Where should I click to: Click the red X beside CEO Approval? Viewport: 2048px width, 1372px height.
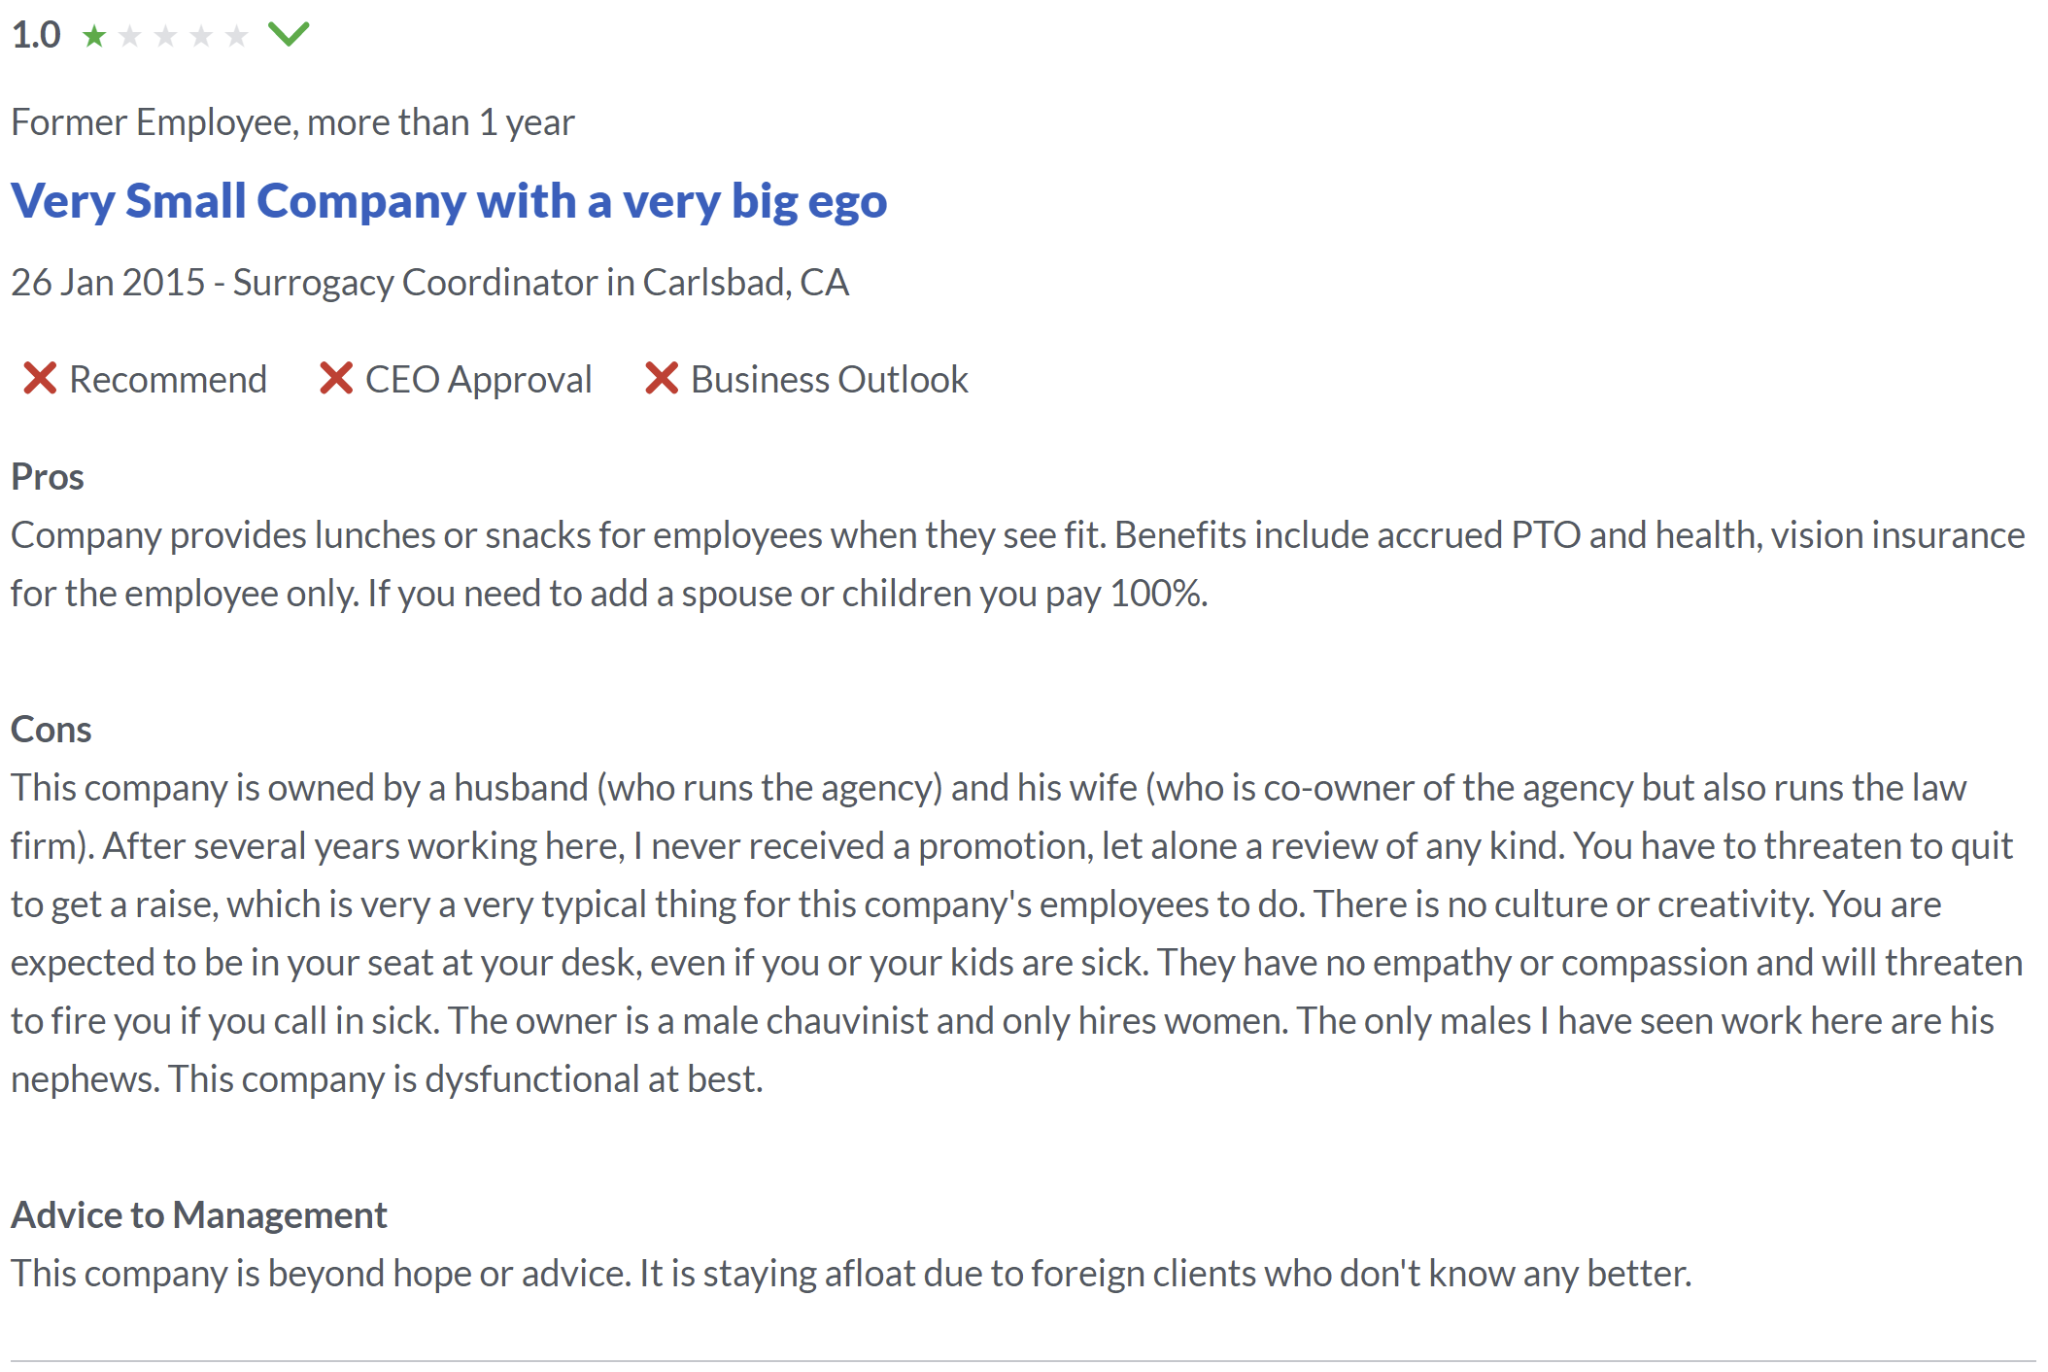(336, 379)
